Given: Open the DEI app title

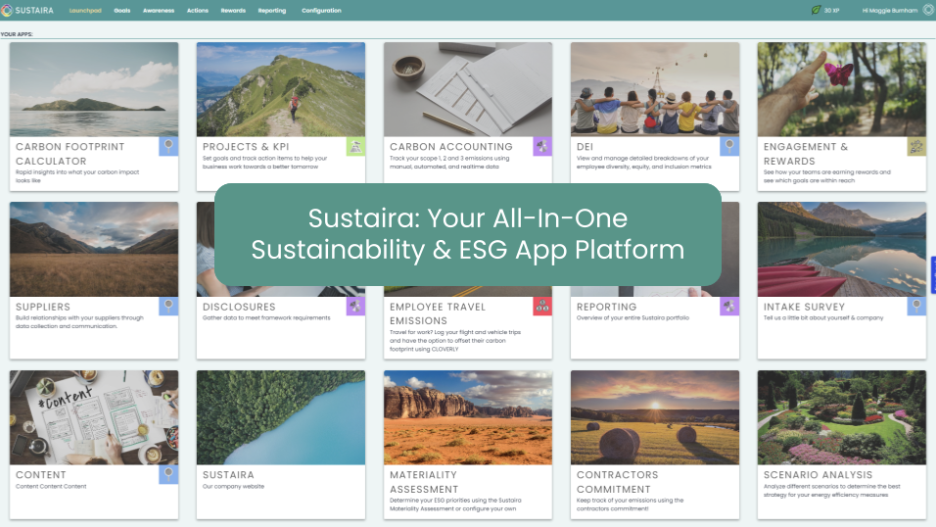Looking at the screenshot, I should click(x=584, y=147).
